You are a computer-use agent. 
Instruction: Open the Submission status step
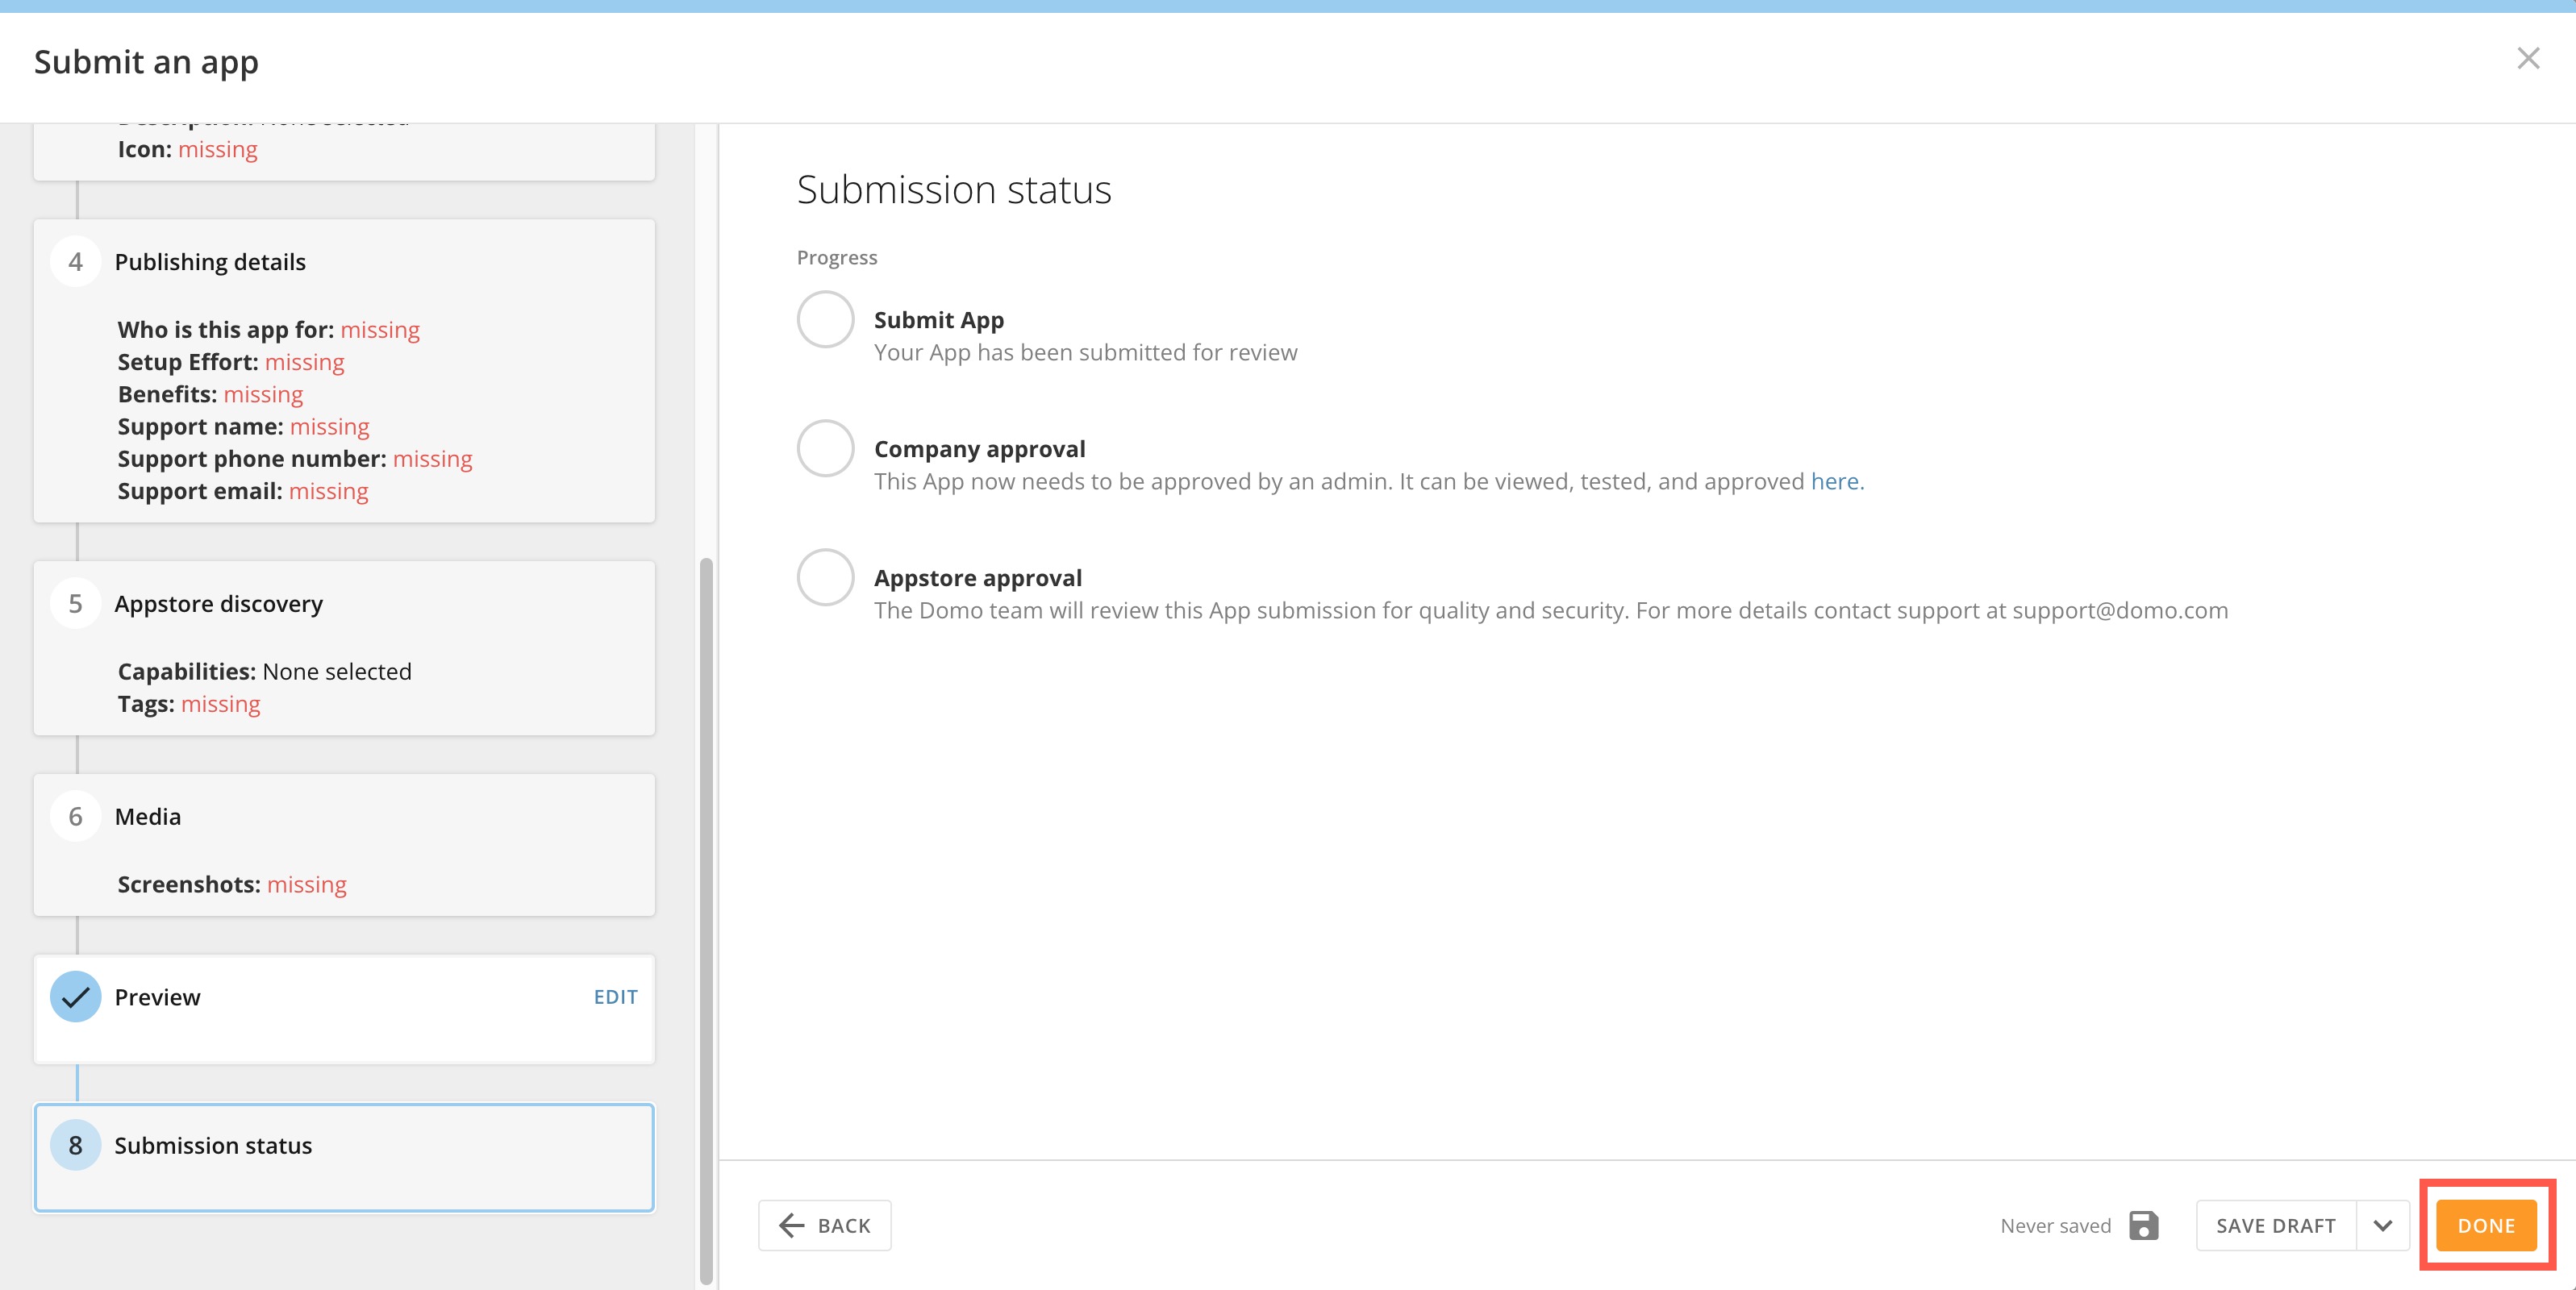point(344,1158)
